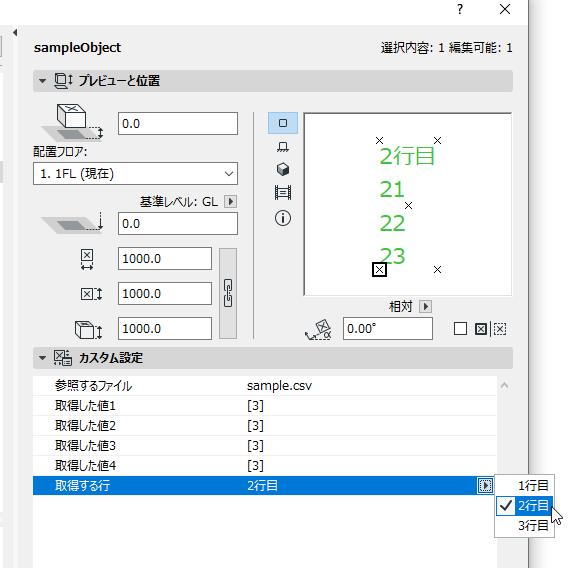Close the dialog with X button

[505, 9]
